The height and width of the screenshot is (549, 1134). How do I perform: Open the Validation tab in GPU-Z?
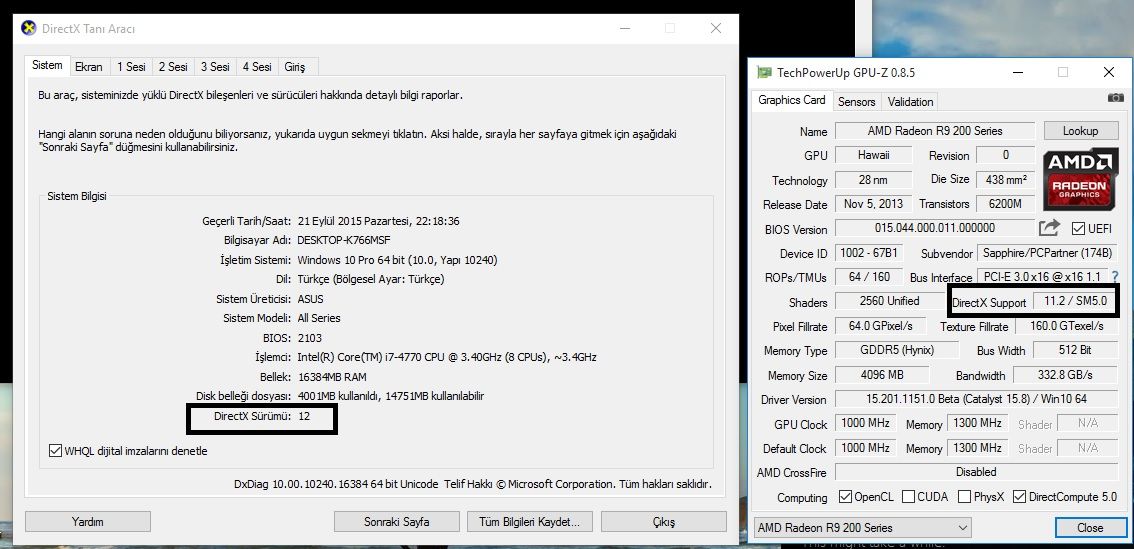[911, 102]
